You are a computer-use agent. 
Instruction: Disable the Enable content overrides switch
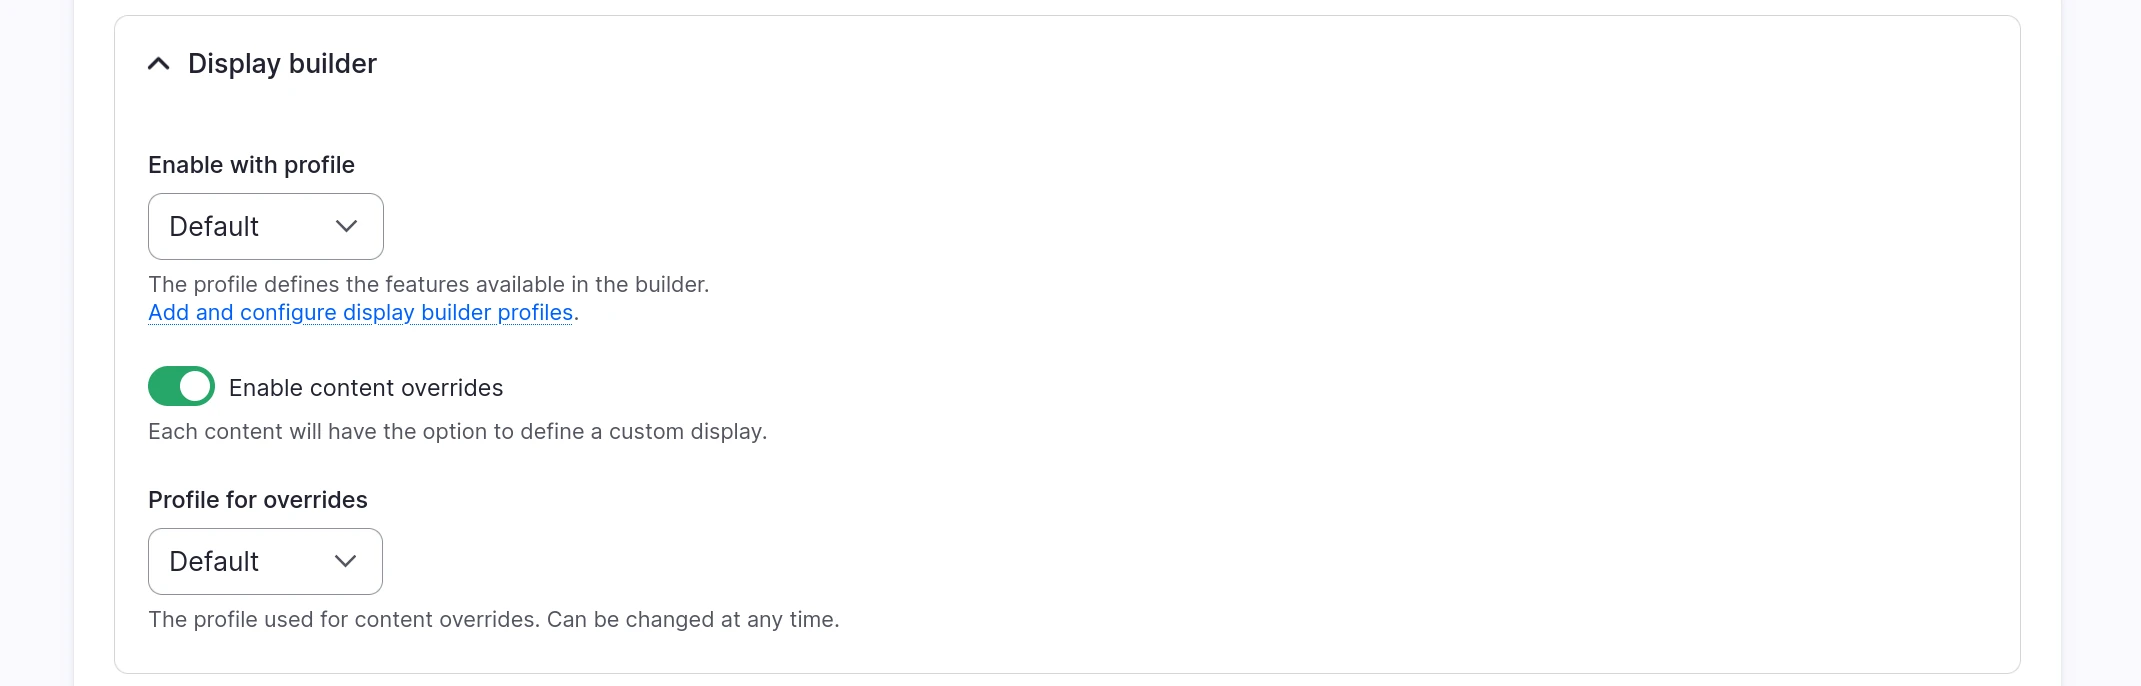tap(181, 387)
